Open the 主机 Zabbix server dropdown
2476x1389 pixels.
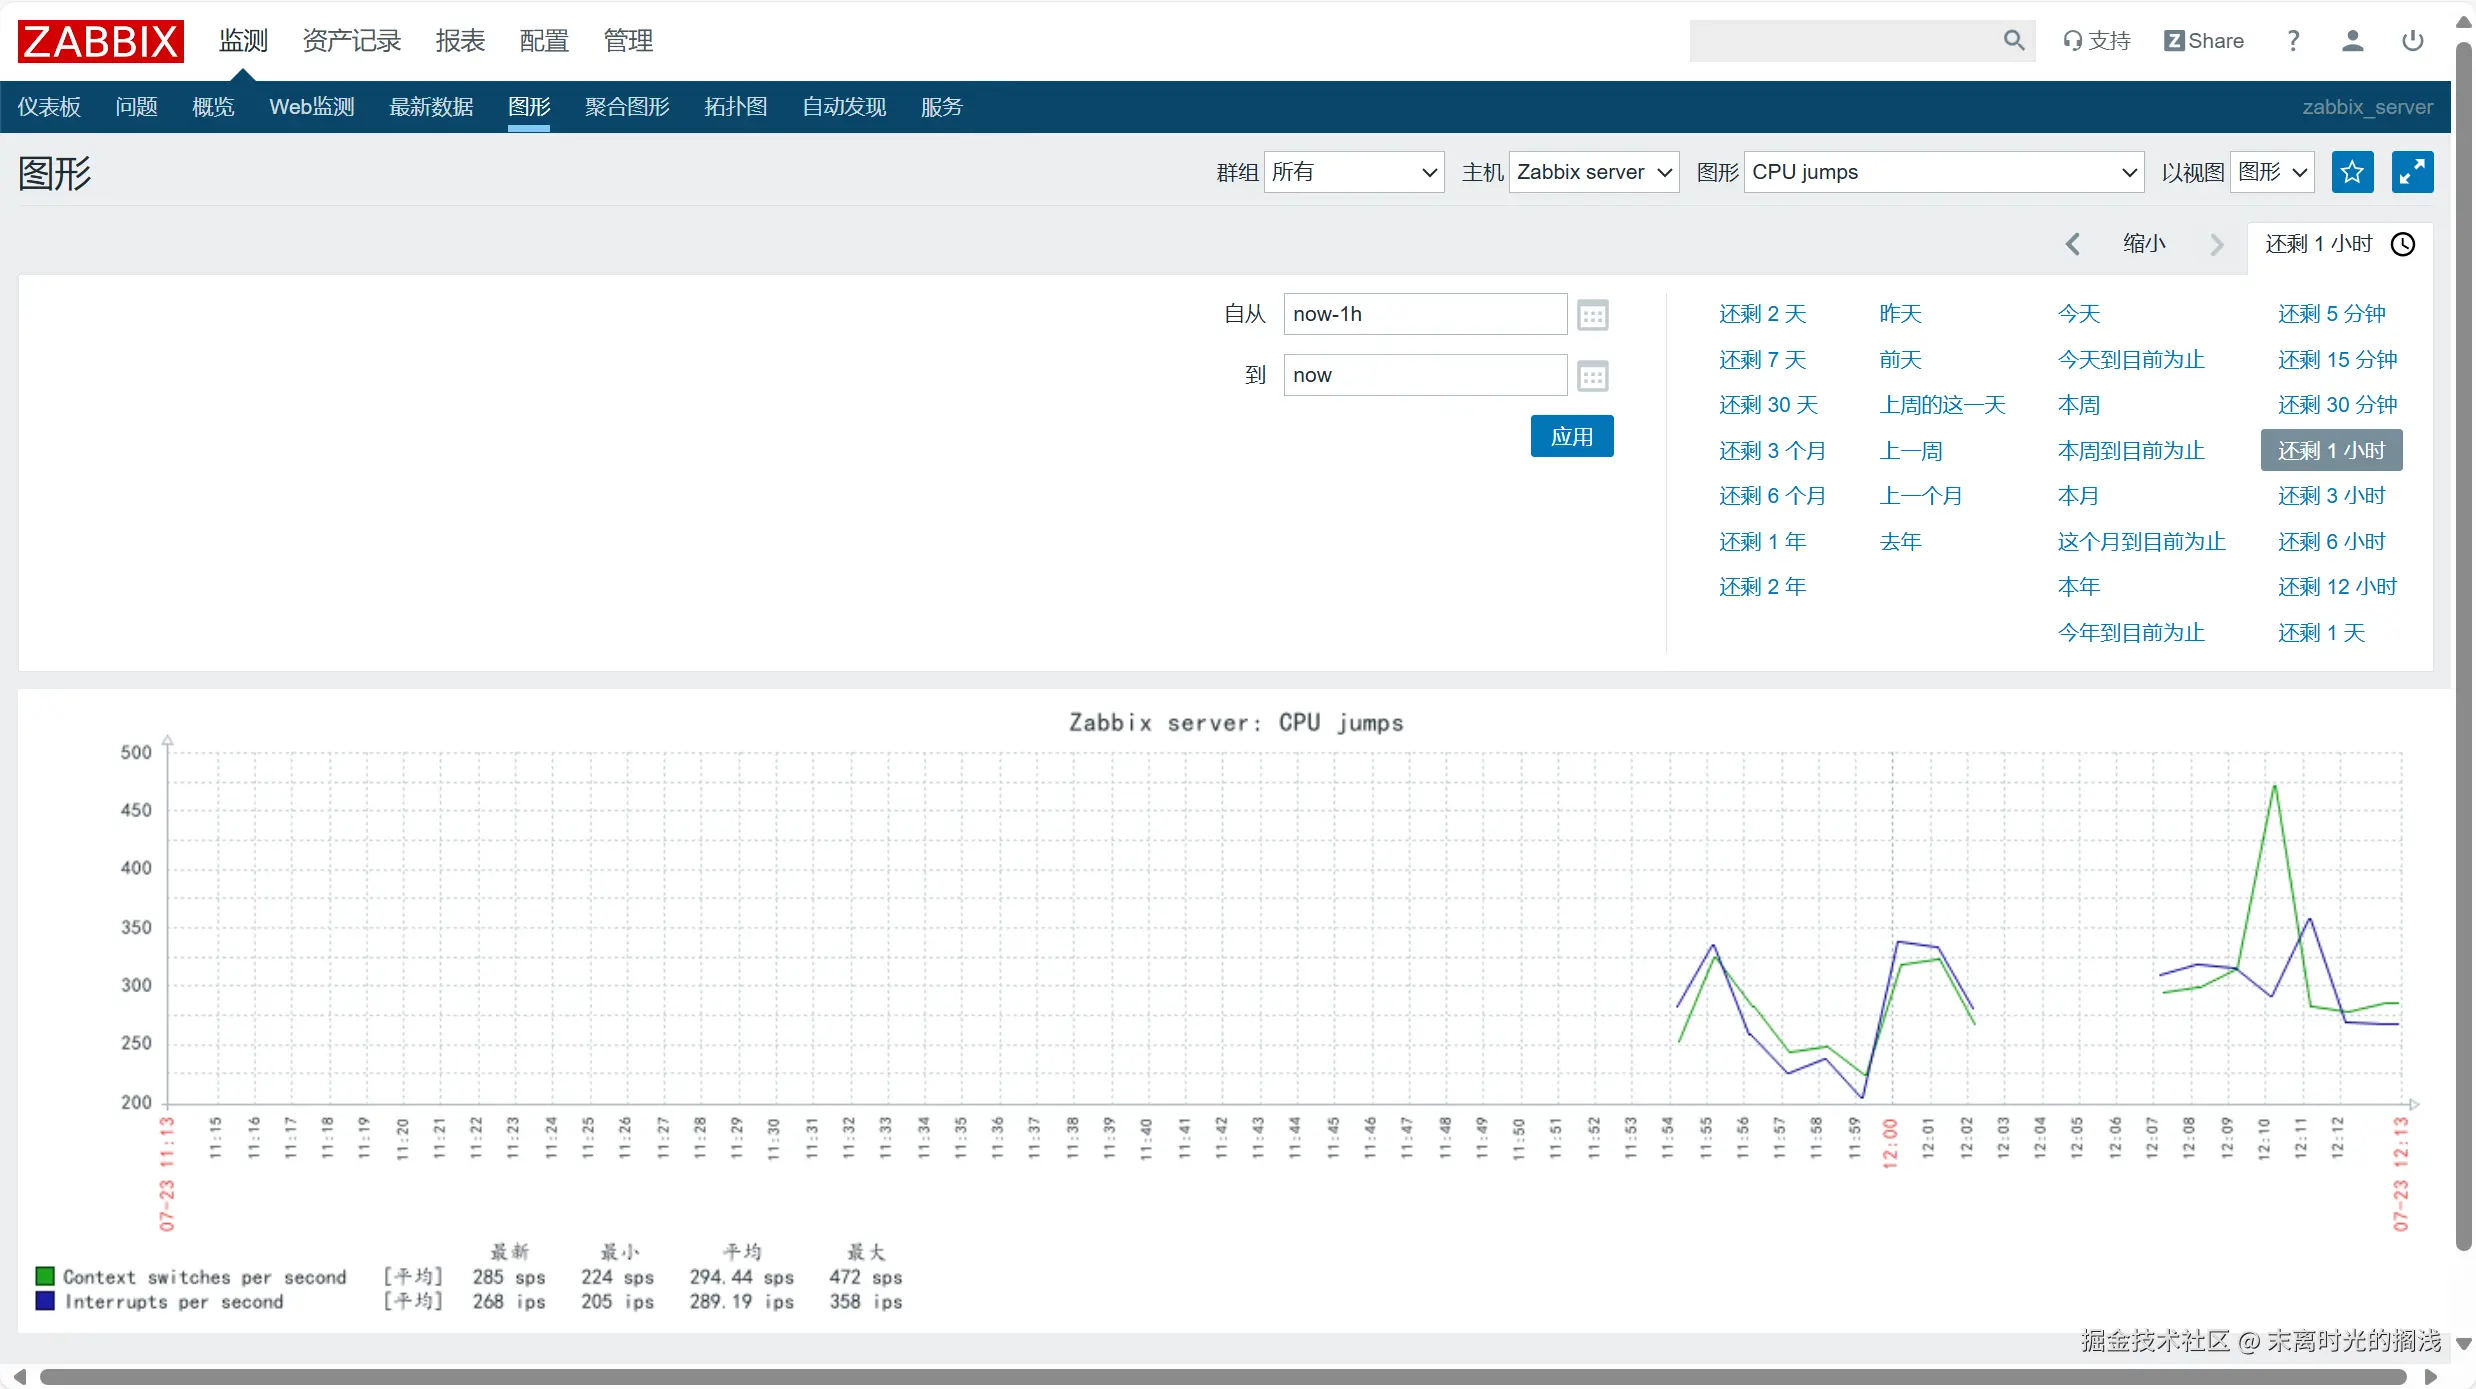coord(1593,172)
